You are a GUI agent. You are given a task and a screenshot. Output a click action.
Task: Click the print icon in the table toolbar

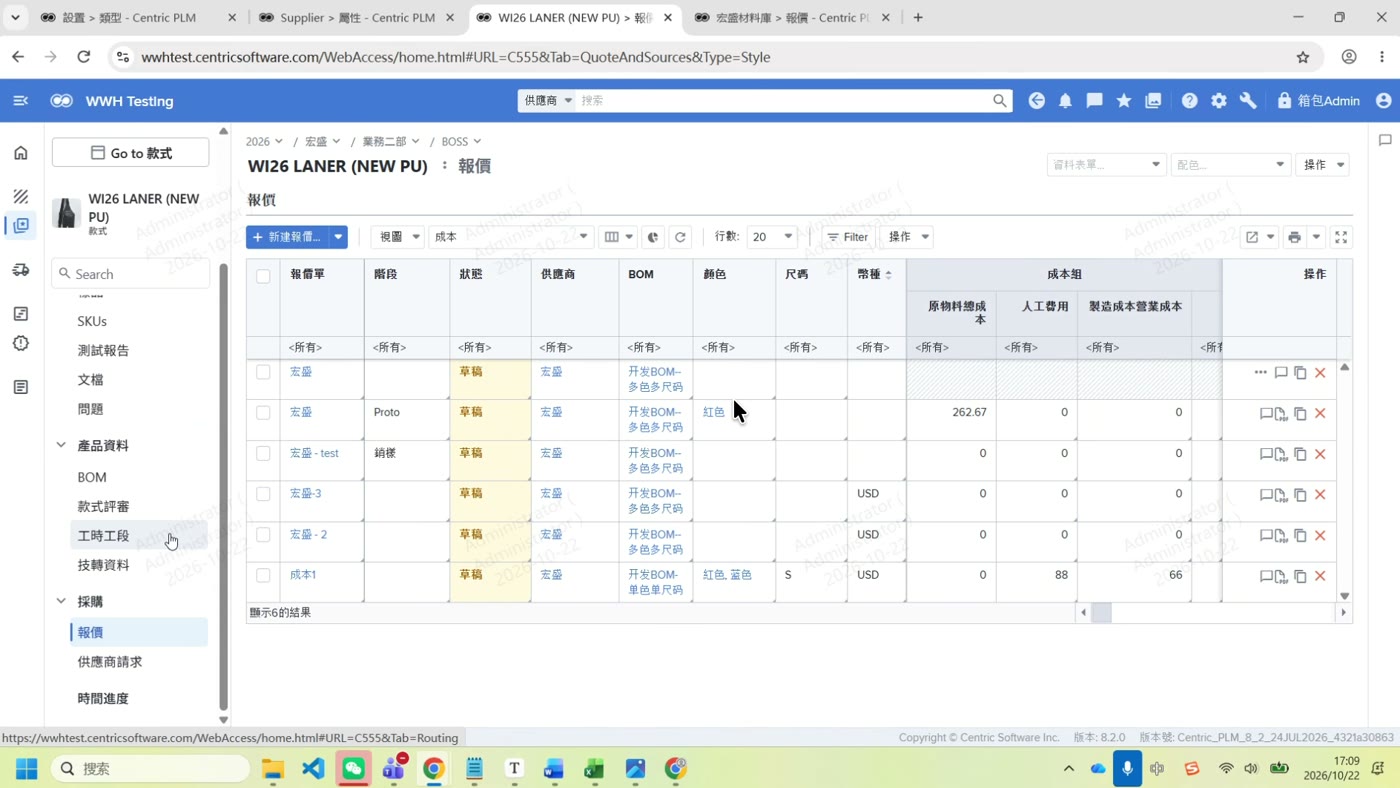click(x=1294, y=237)
